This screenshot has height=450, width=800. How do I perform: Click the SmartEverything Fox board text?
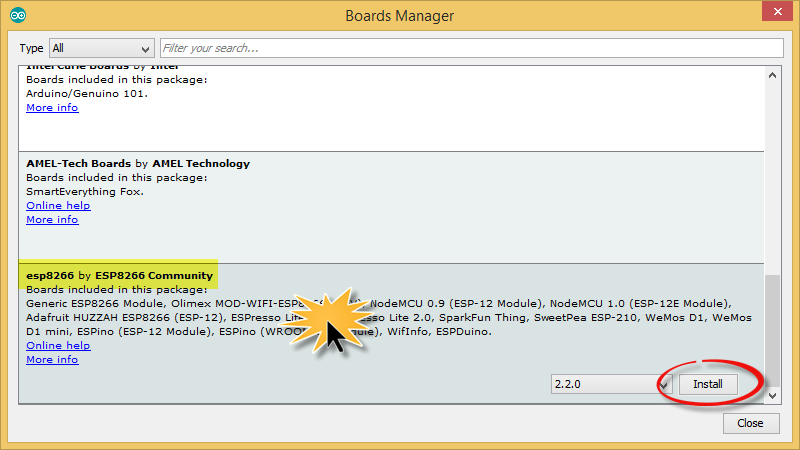pos(85,192)
